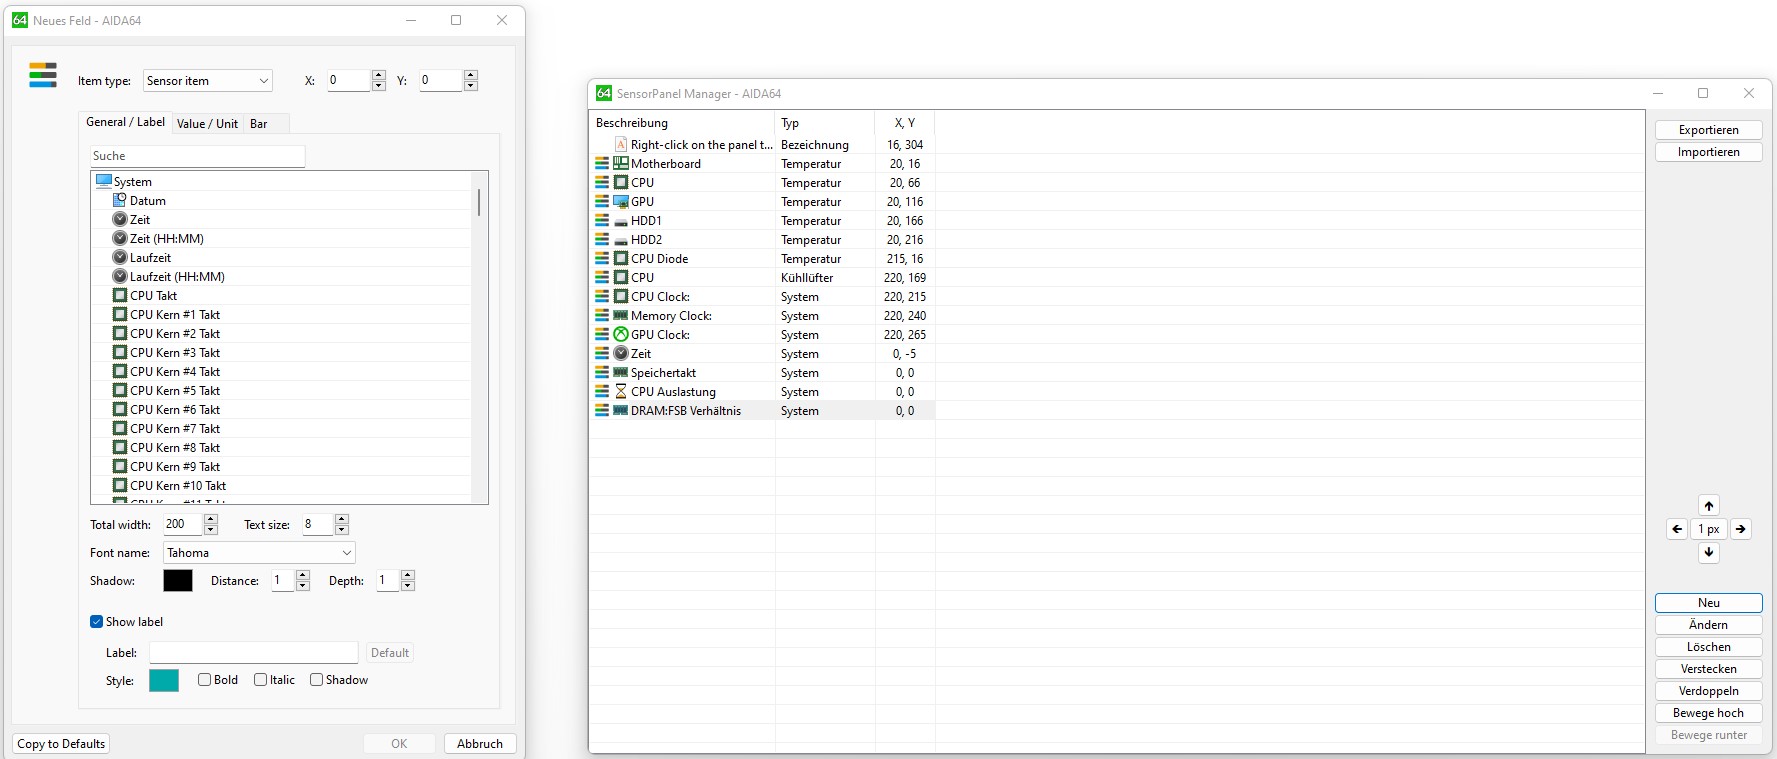Open the Font name dropdown
1777x759 pixels.
pyautogui.click(x=259, y=553)
